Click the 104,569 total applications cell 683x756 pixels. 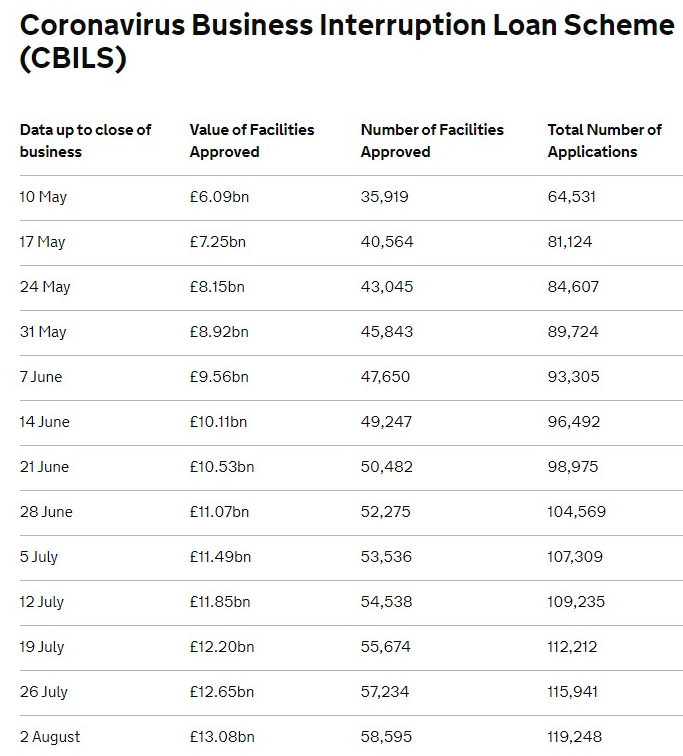[x=576, y=512]
